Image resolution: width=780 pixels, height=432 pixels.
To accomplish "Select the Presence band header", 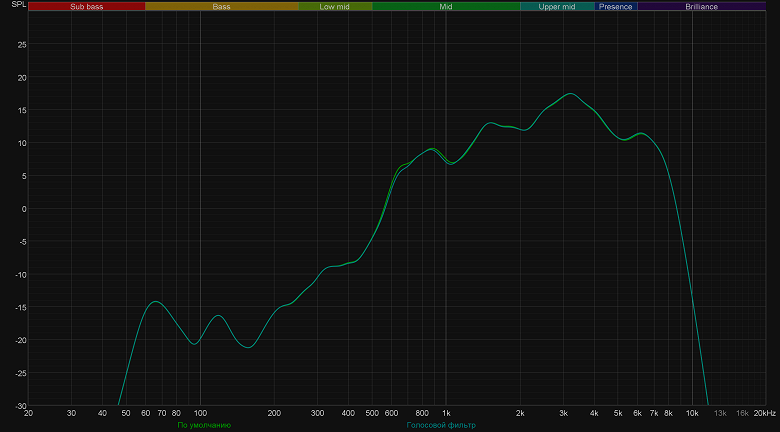I will coord(616,6).
